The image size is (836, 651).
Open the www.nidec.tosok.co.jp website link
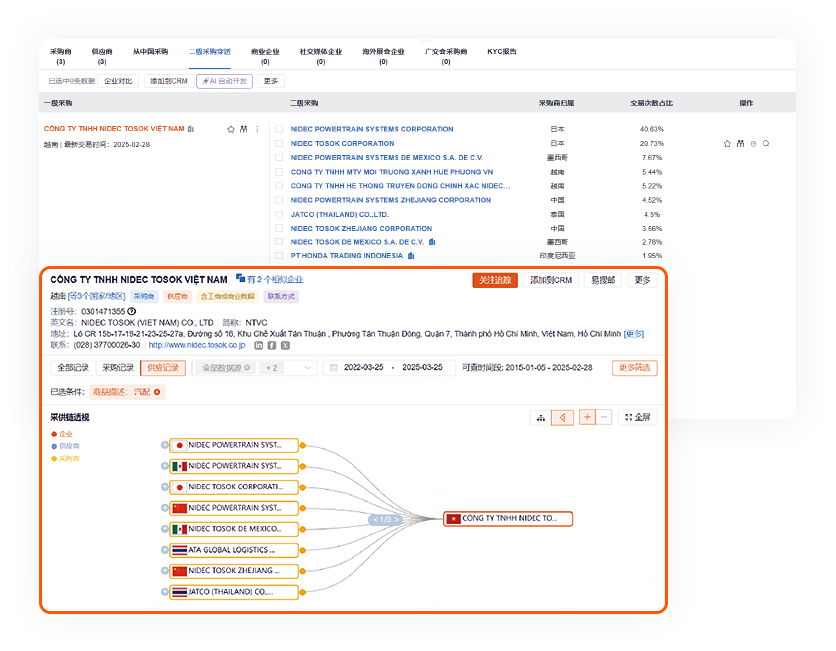tap(197, 345)
